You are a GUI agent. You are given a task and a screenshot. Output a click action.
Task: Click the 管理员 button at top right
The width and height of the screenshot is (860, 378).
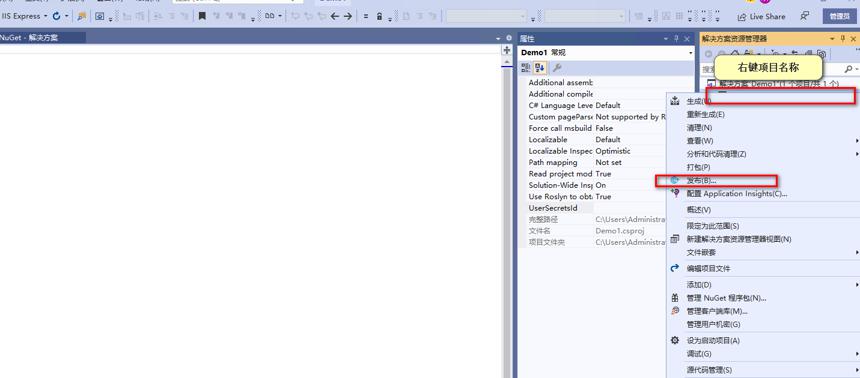pyautogui.click(x=839, y=16)
